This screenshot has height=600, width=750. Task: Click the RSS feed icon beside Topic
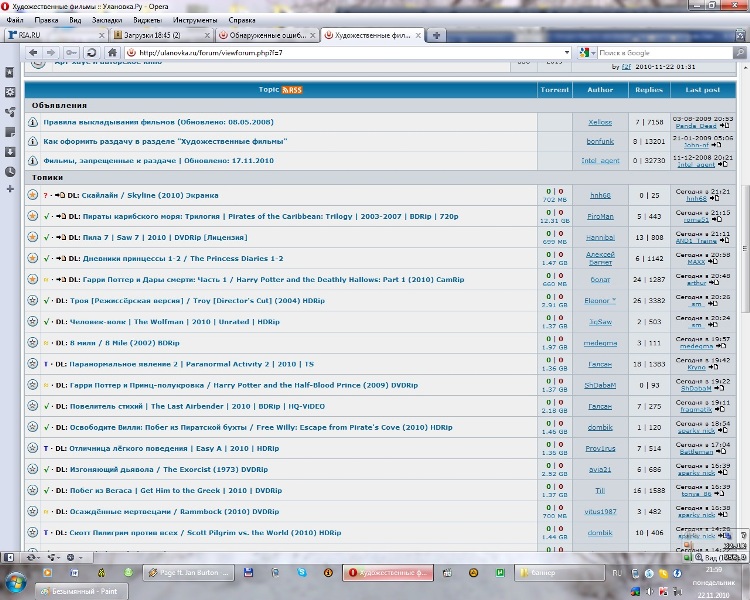coord(292,90)
